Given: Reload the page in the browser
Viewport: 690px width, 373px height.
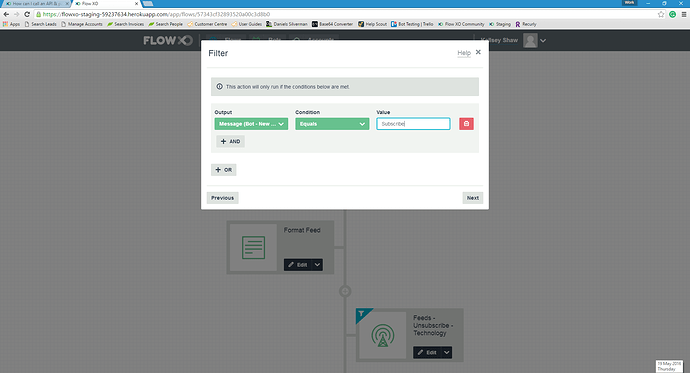Looking at the screenshot, I should tap(27, 14).
